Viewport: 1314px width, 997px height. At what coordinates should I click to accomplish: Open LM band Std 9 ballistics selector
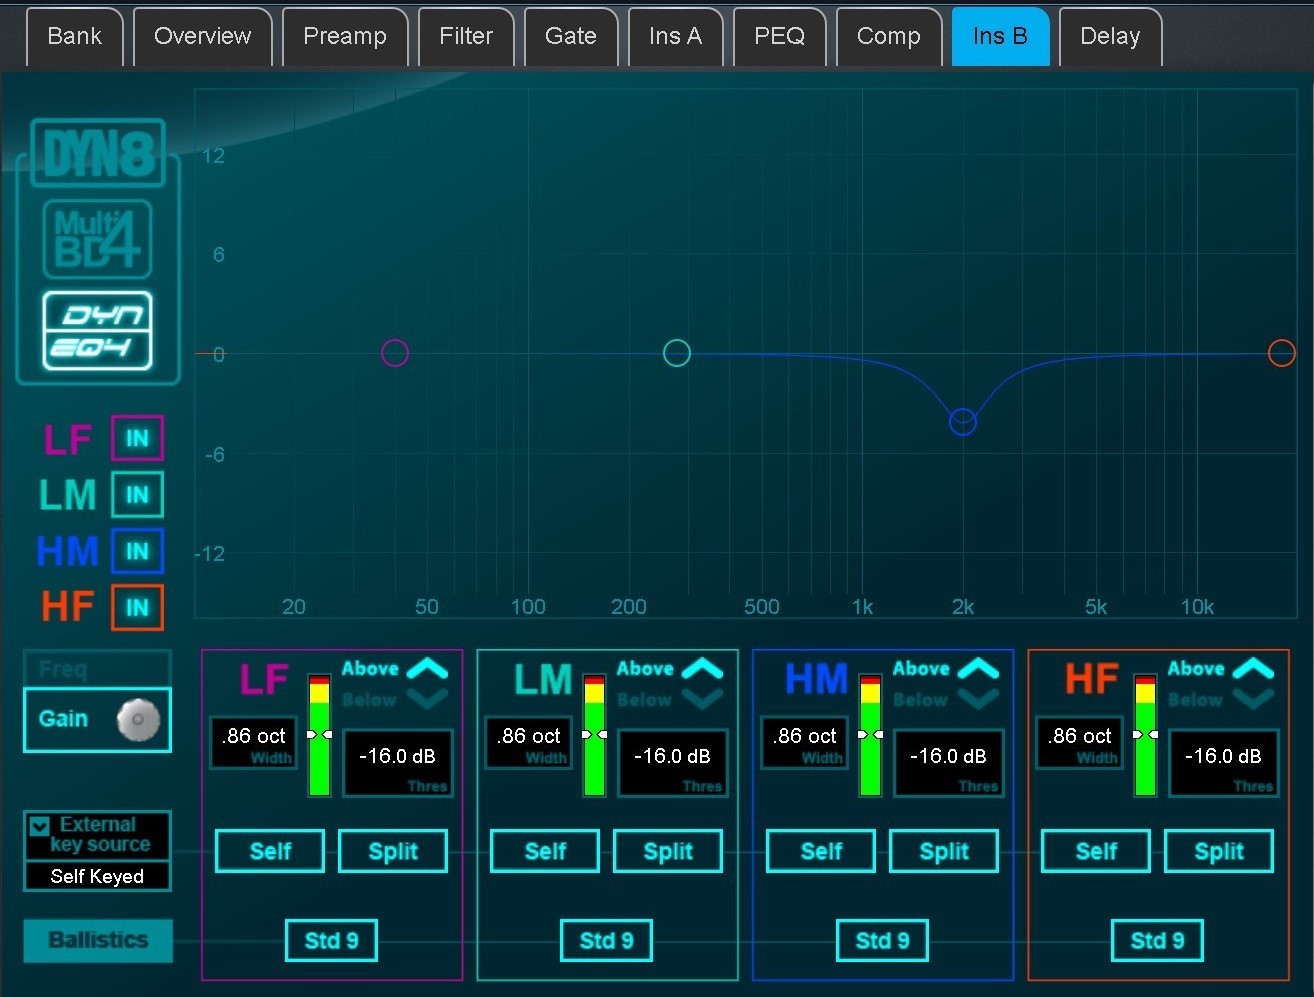(607, 940)
